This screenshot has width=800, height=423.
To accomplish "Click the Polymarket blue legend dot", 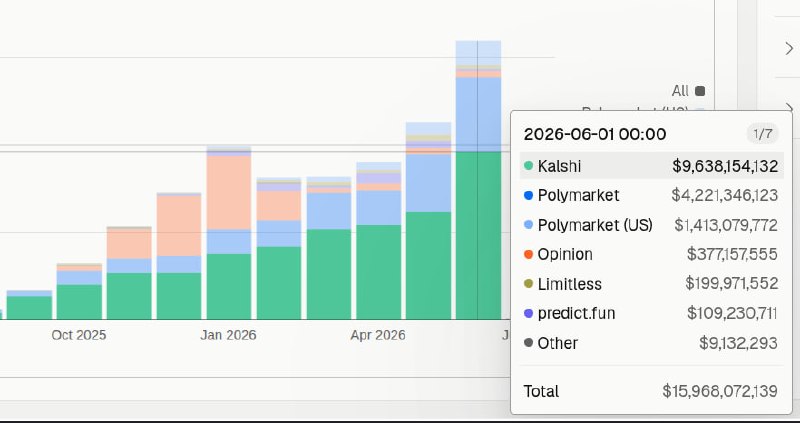I will click(529, 195).
